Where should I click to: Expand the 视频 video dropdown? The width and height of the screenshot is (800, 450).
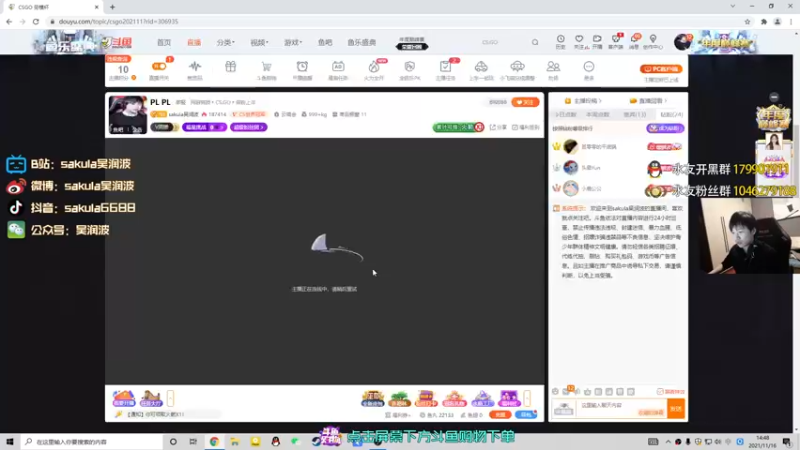pyautogui.click(x=259, y=42)
